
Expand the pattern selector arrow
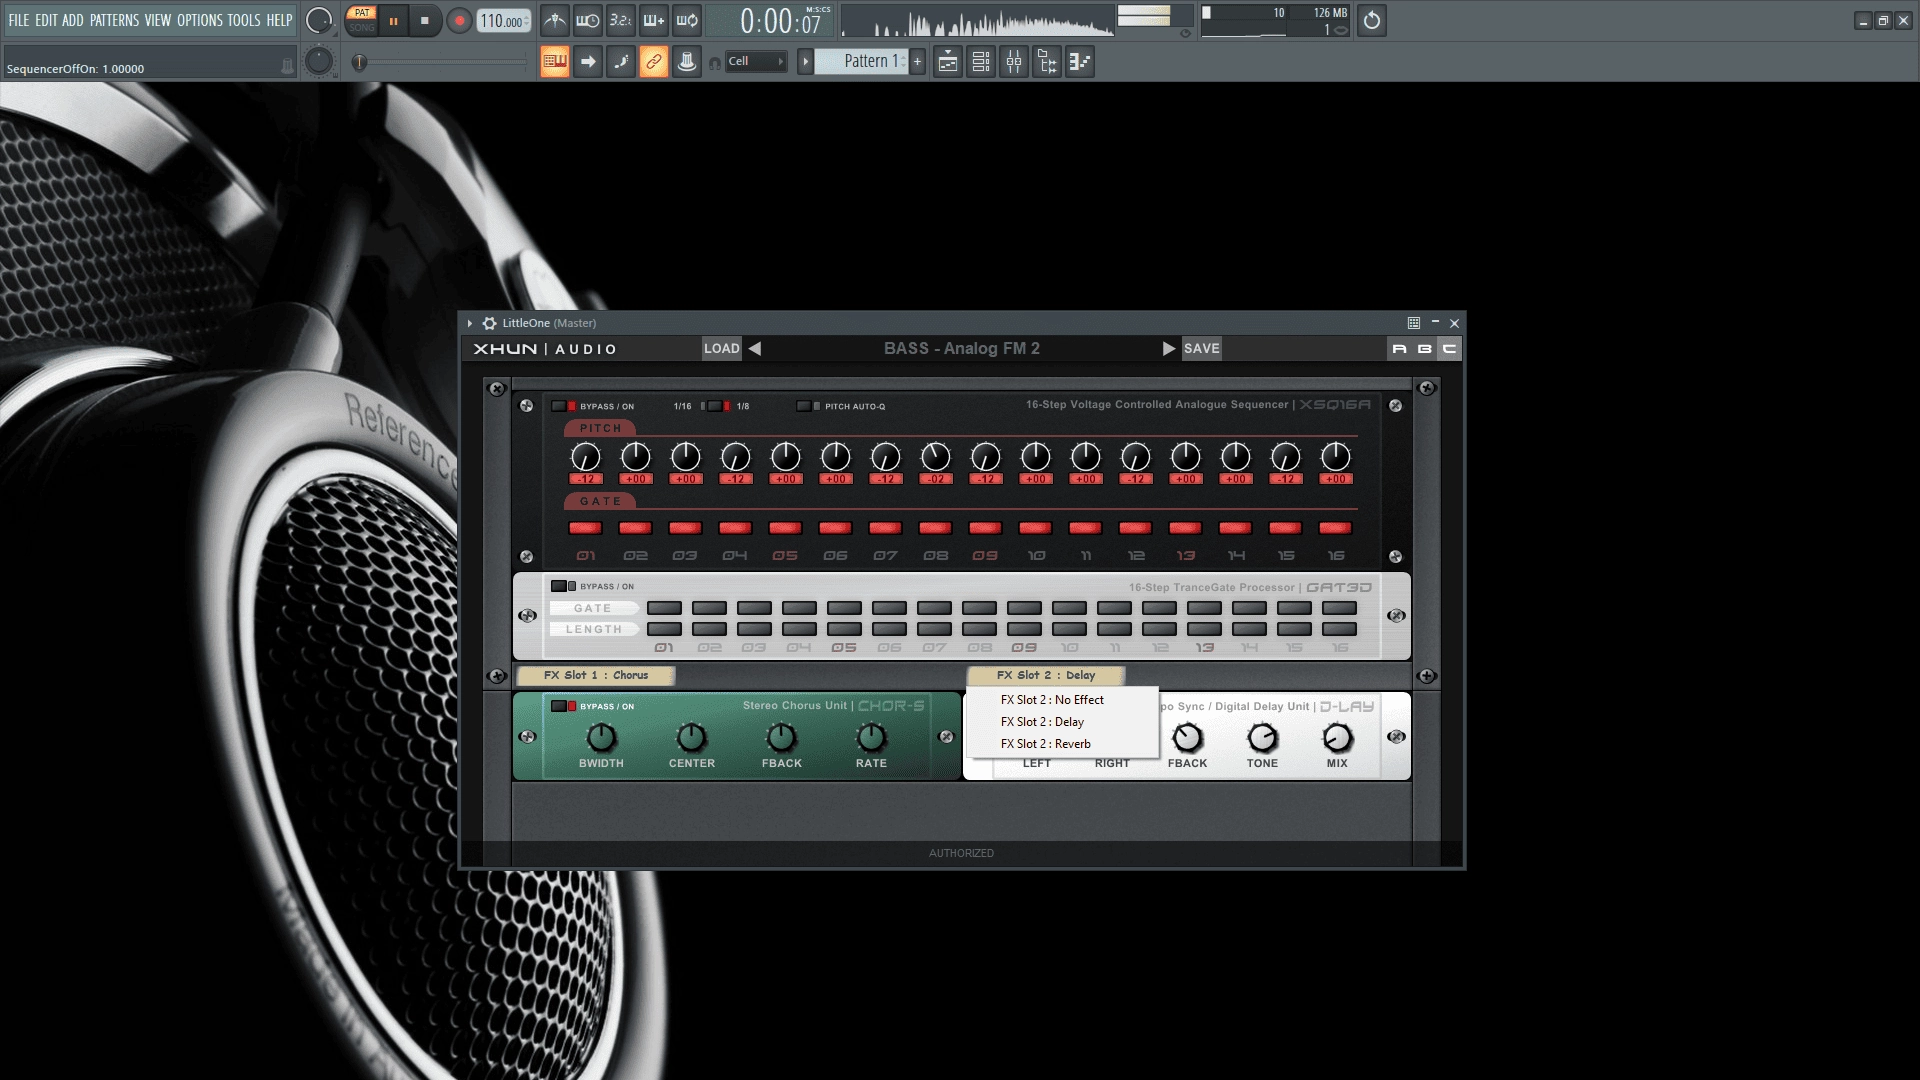[805, 62]
